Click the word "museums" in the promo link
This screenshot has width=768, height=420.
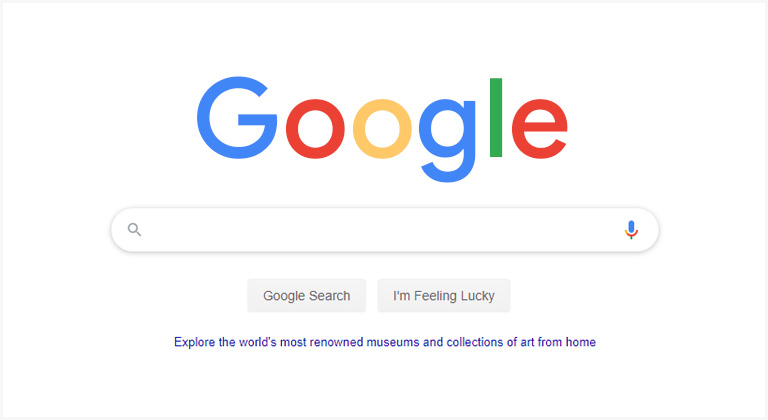[x=393, y=342]
